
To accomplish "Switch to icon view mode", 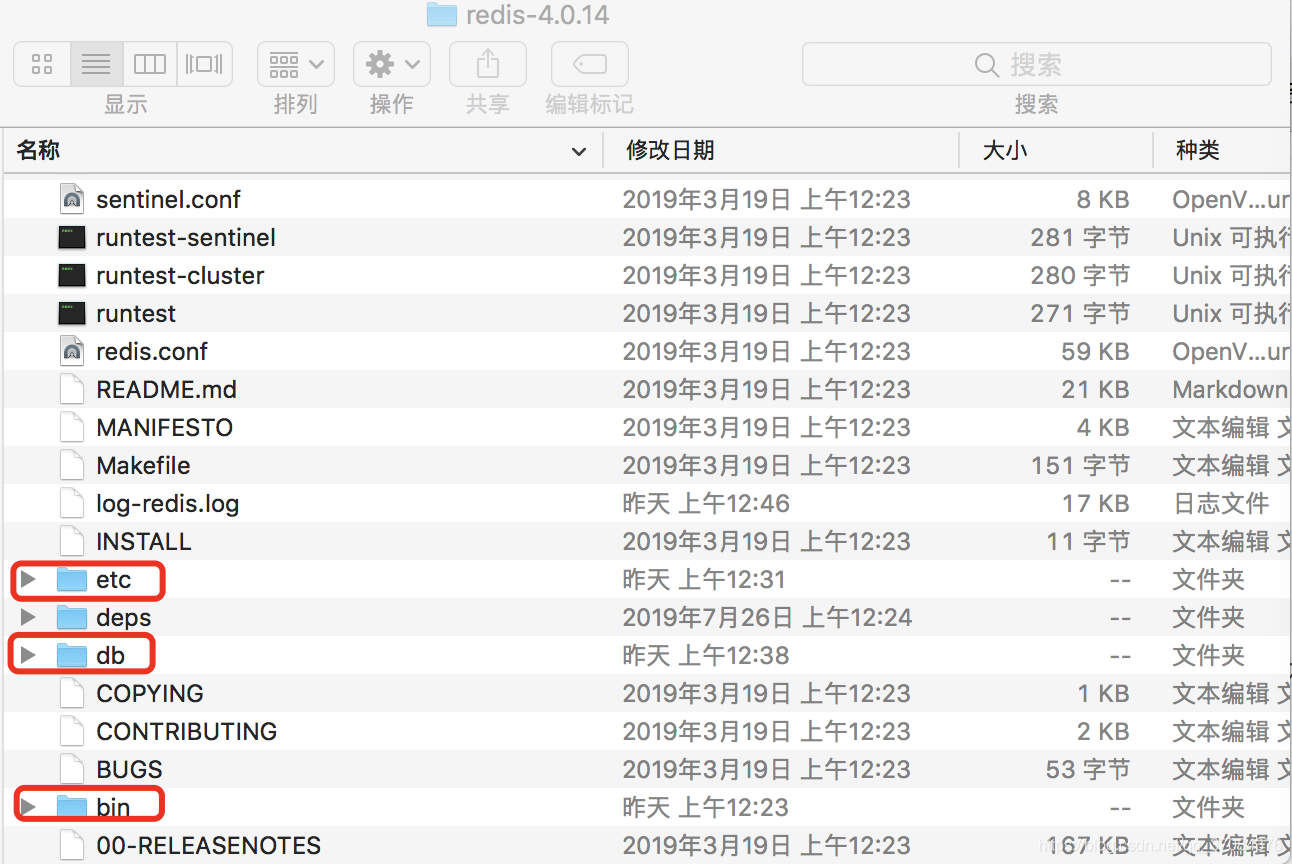I will [x=42, y=65].
